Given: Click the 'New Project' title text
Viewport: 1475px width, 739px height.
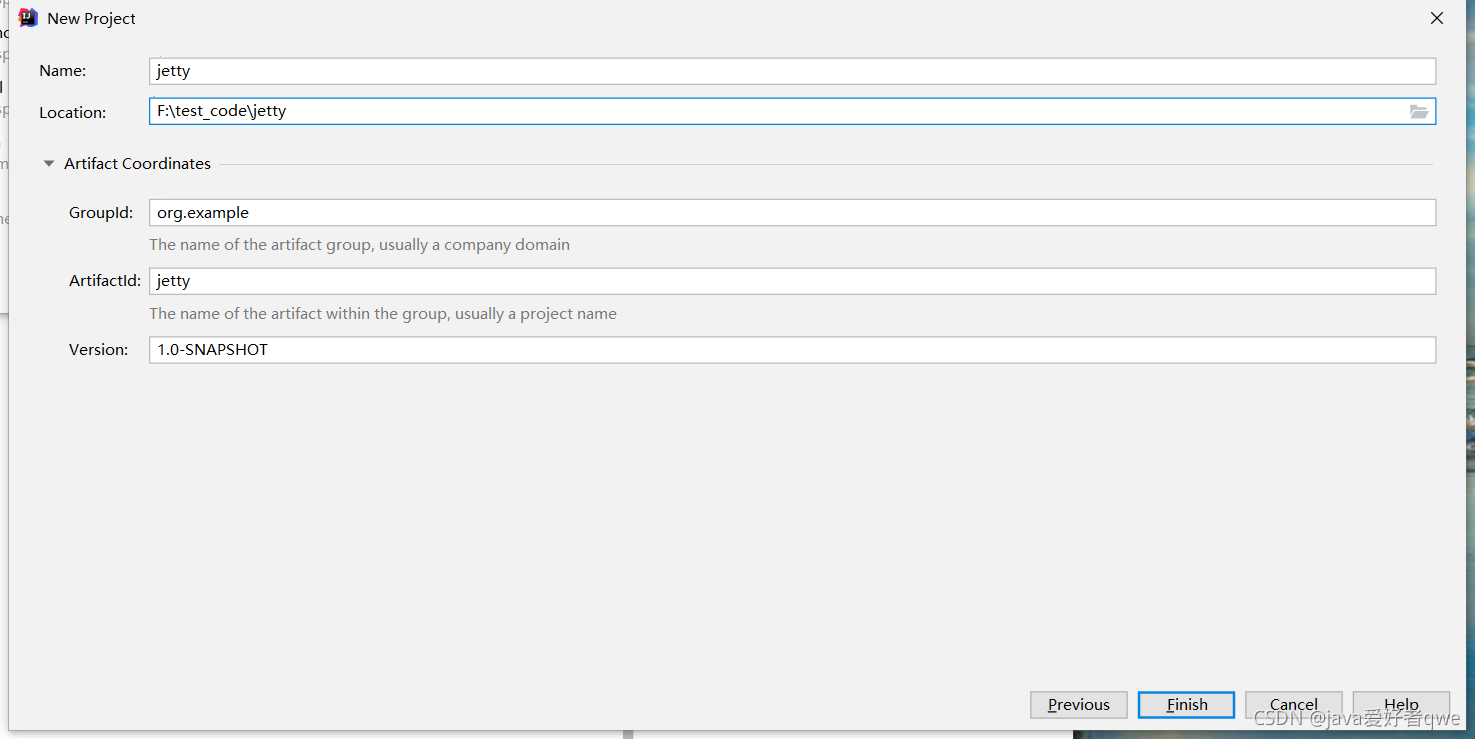Looking at the screenshot, I should (x=91, y=18).
